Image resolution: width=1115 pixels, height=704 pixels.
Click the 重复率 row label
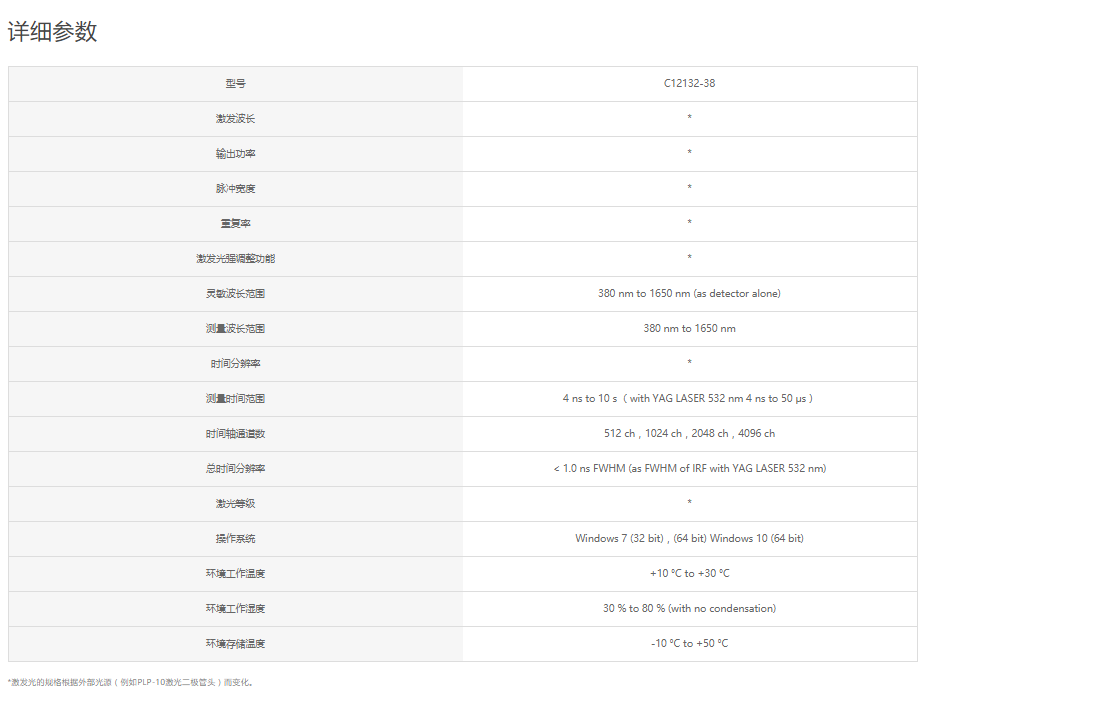click(235, 223)
